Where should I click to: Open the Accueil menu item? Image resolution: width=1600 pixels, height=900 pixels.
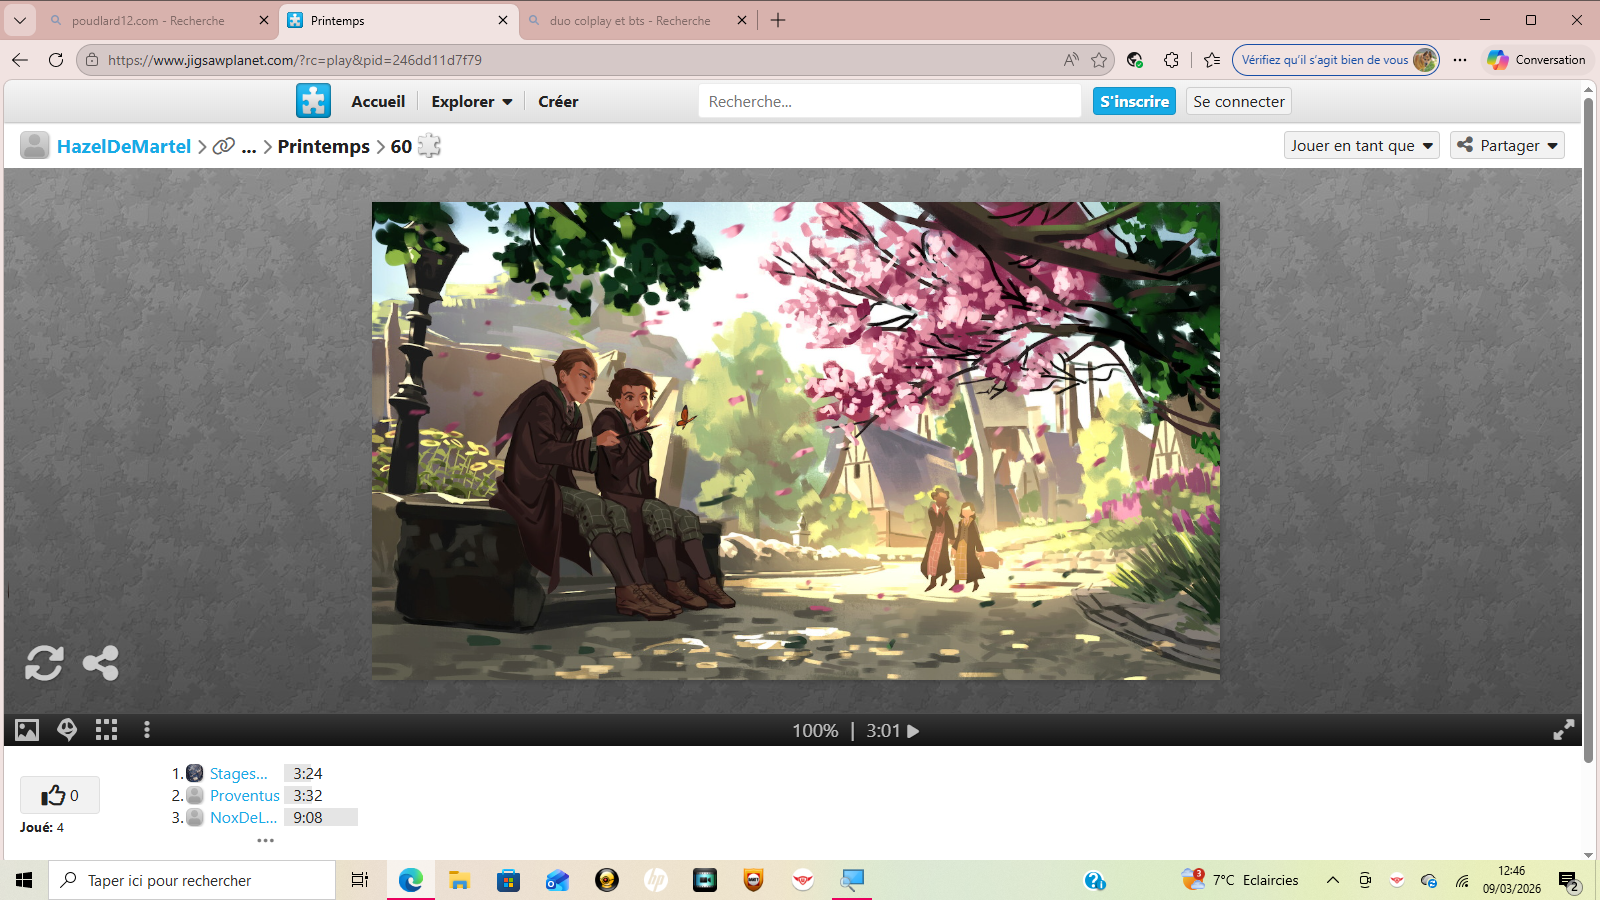pyautogui.click(x=378, y=101)
